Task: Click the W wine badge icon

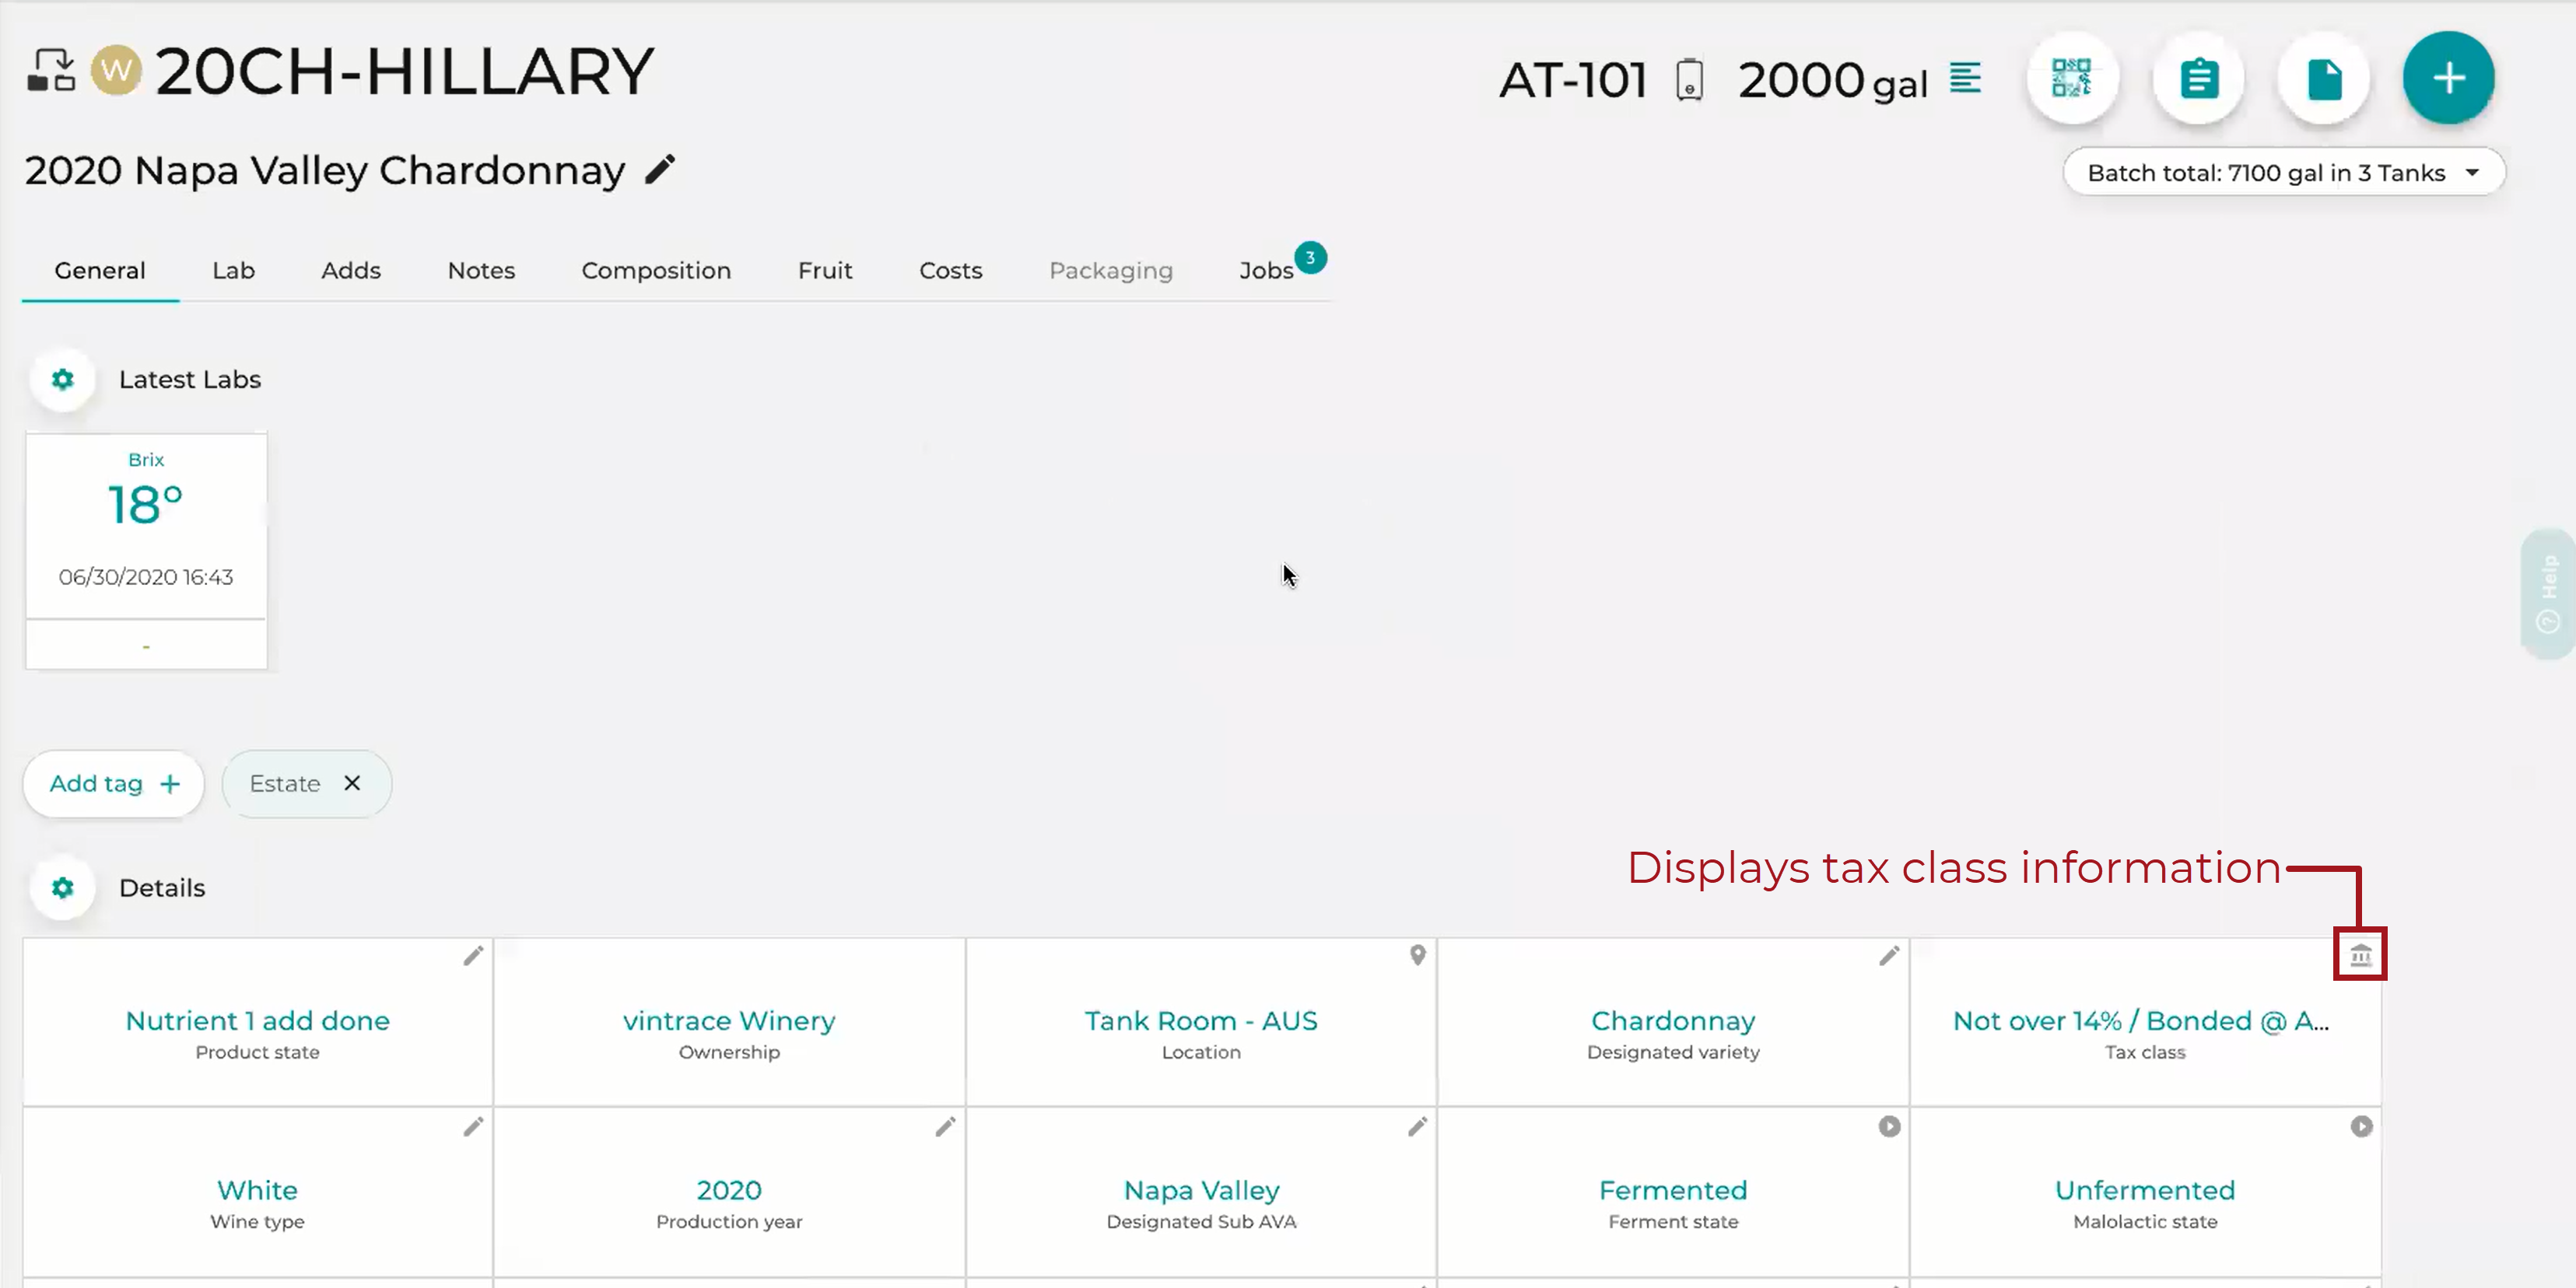Action: click(116, 71)
